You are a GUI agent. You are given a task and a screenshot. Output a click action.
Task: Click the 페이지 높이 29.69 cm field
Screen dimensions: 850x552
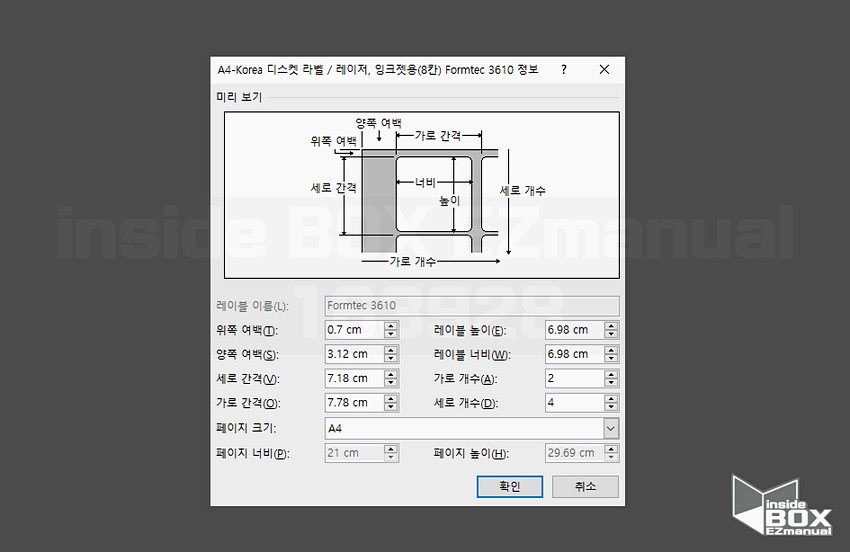point(575,453)
